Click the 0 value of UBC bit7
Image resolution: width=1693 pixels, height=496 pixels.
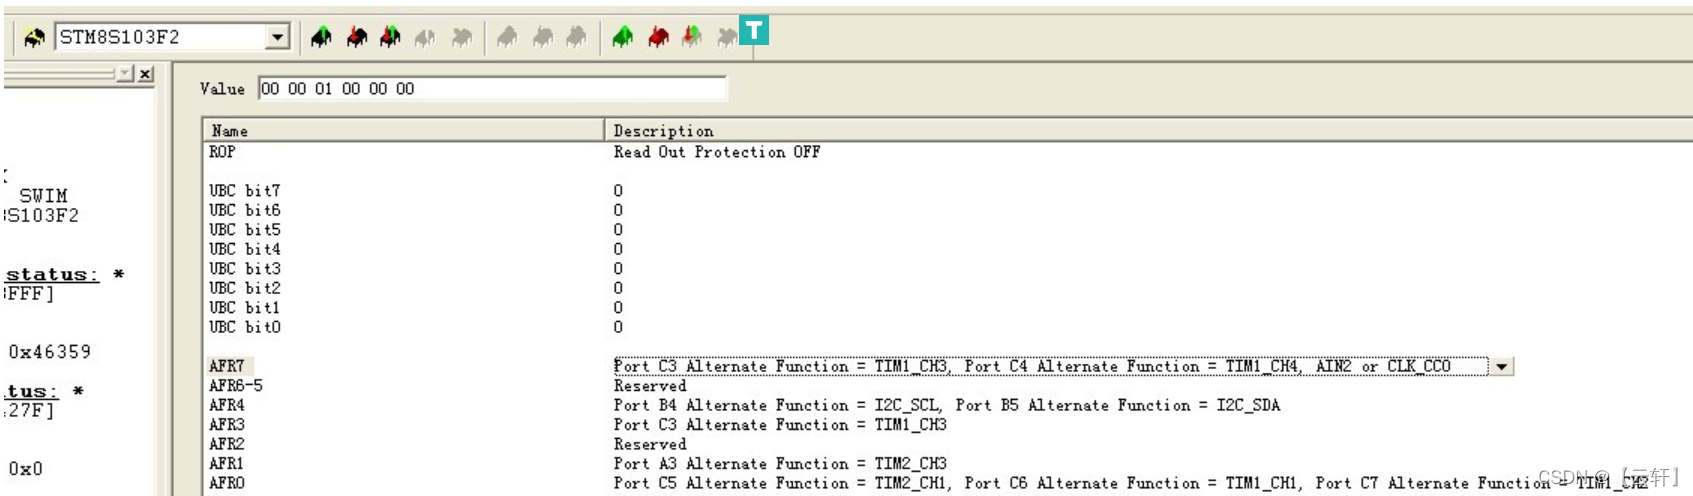point(618,191)
